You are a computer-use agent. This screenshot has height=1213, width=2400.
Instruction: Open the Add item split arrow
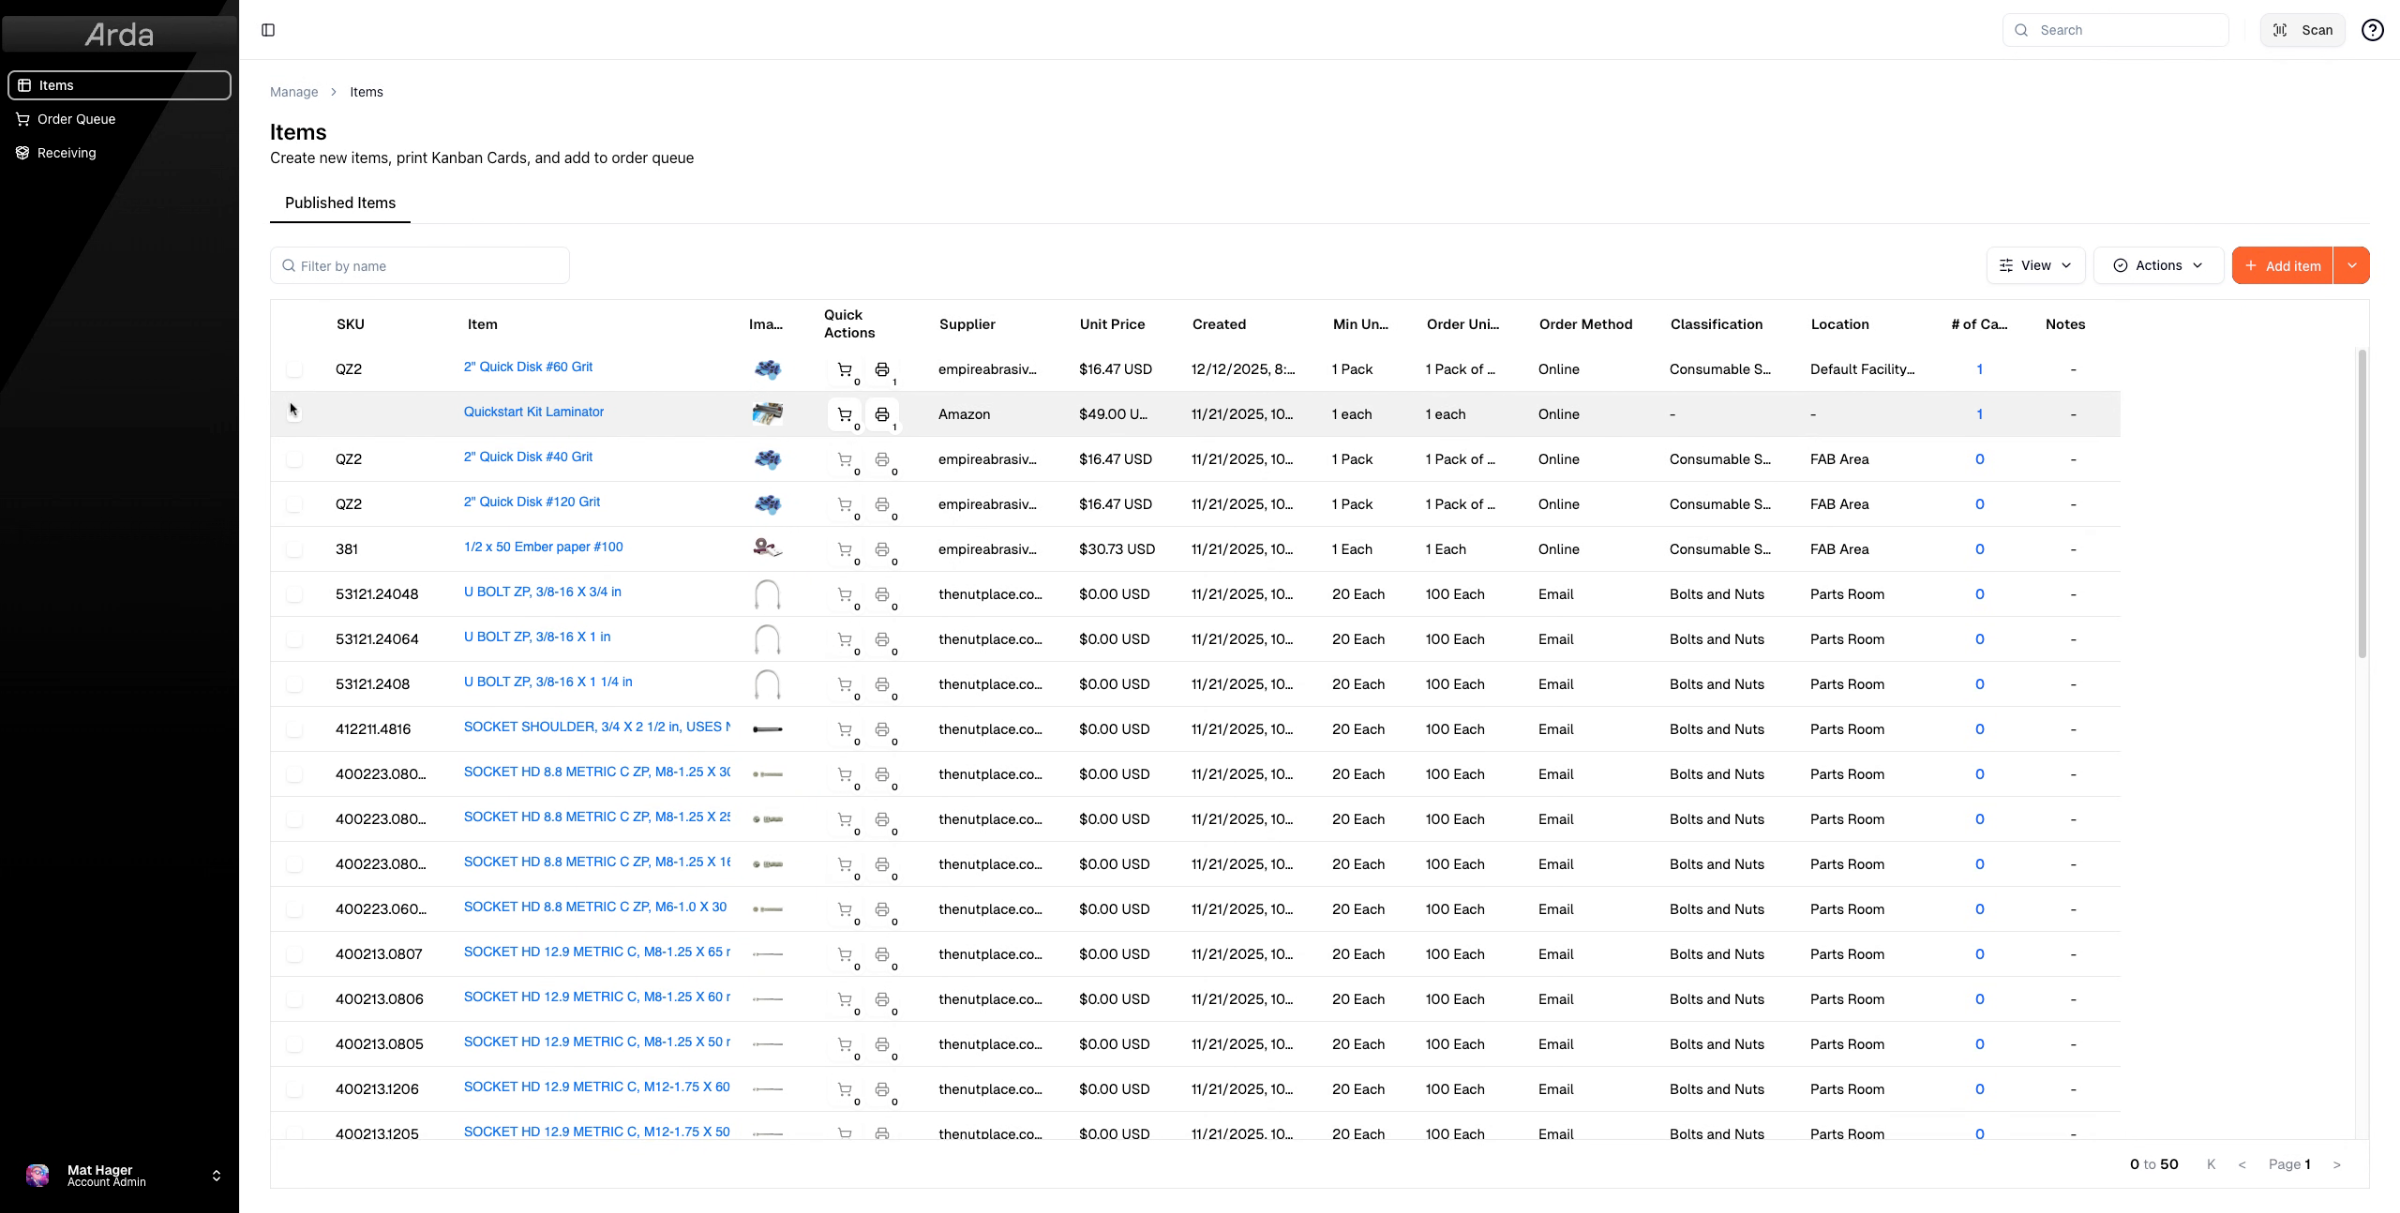click(2352, 265)
